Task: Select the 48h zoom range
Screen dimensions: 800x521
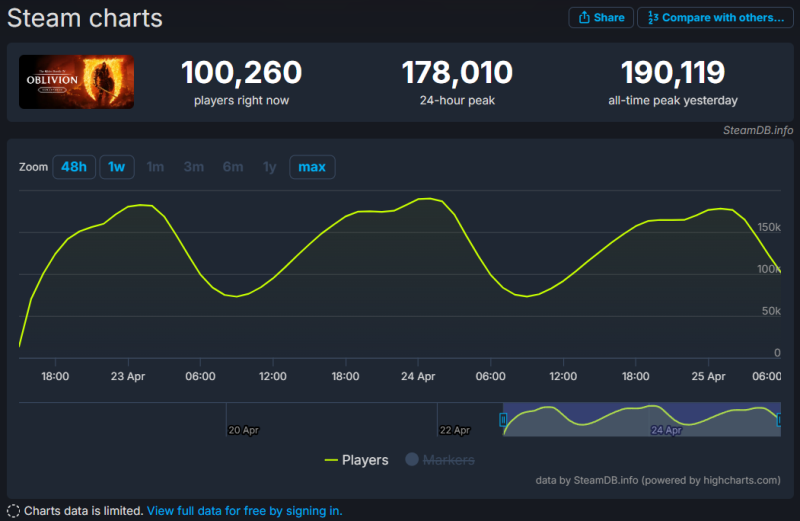Action: (73, 167)
